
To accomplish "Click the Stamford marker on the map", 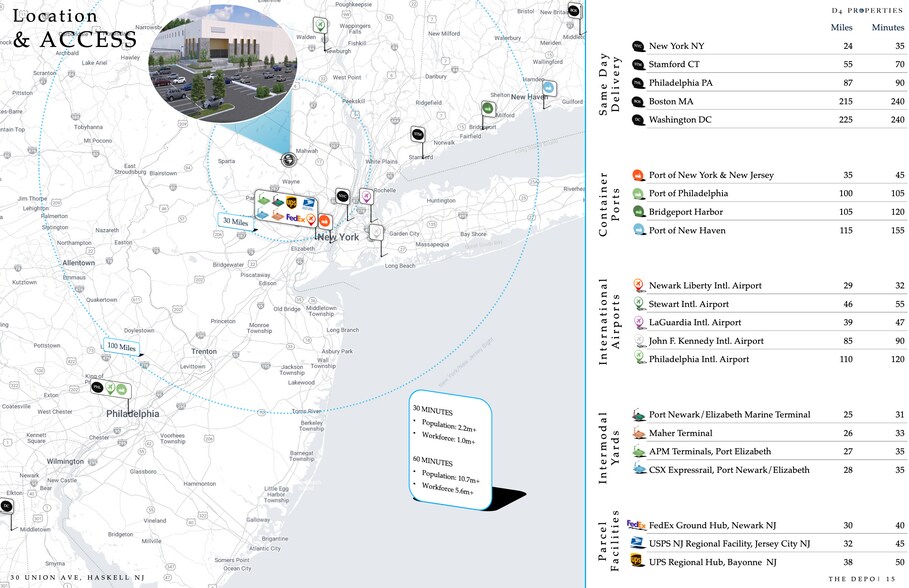I will pos(417,134).
